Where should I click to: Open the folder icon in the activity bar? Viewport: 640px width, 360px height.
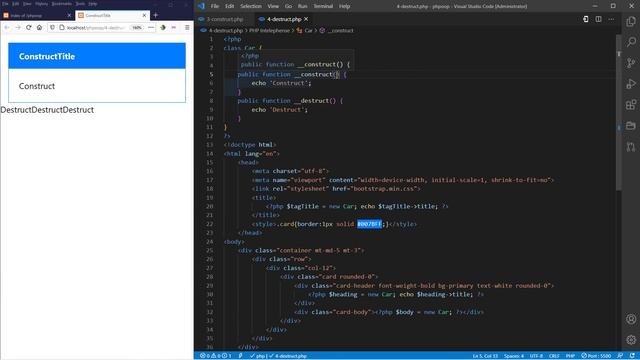631,126
